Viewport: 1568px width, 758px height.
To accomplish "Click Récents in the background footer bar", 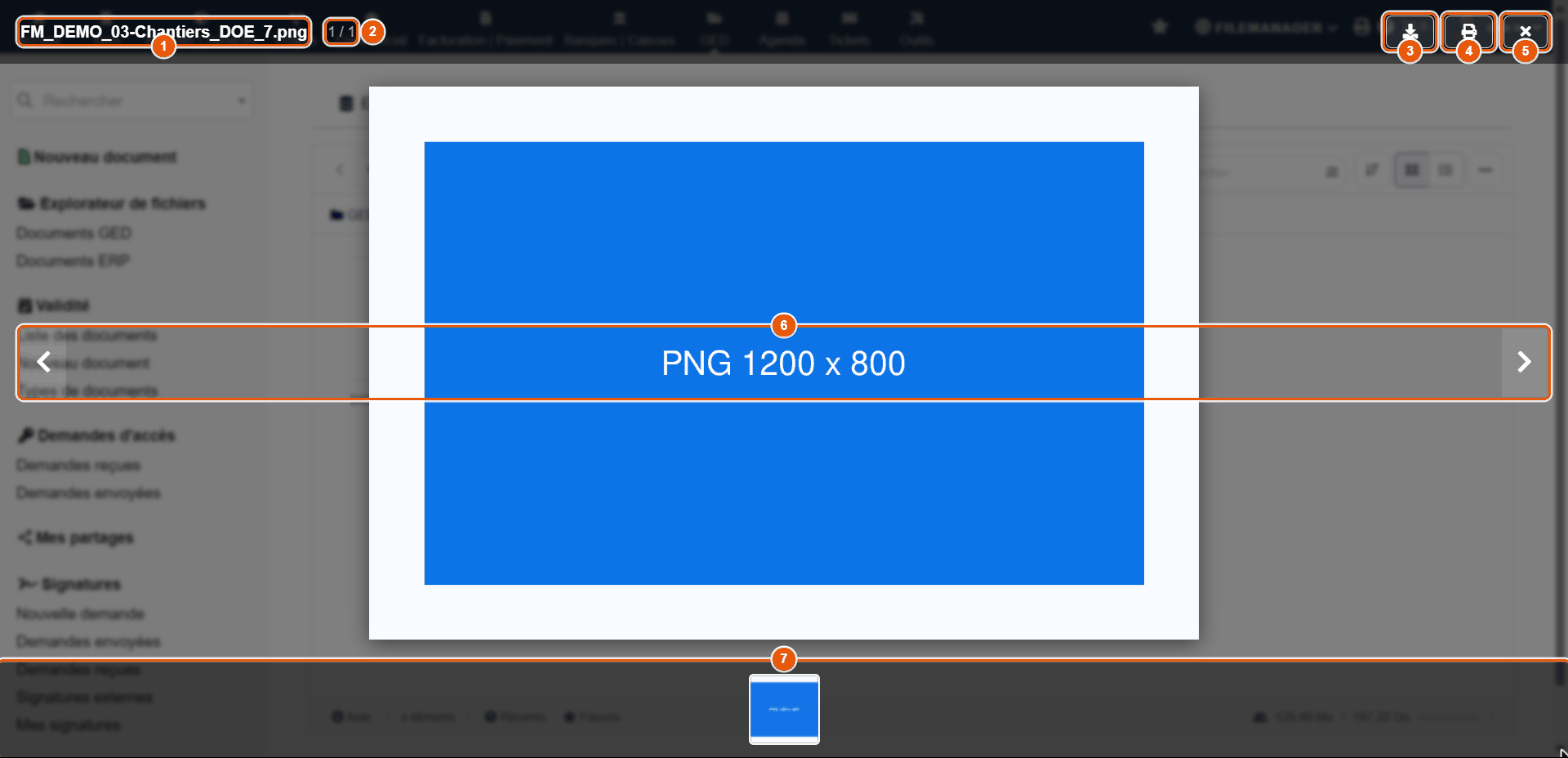I will pyautogui.click(x=515, y=717).
